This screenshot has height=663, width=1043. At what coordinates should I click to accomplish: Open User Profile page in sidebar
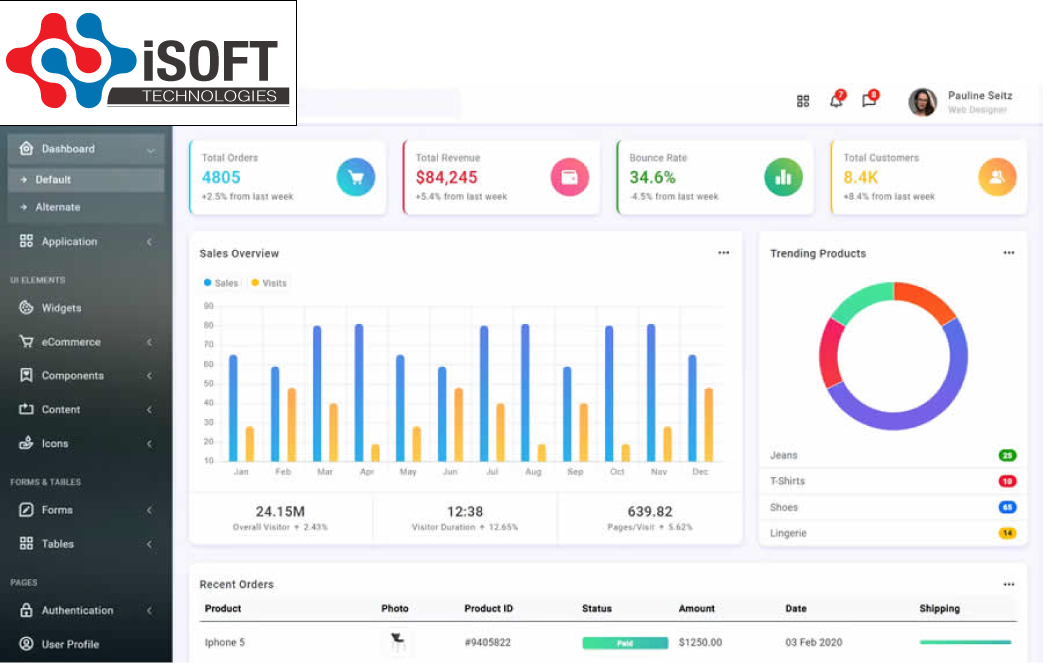pos(70,644)
